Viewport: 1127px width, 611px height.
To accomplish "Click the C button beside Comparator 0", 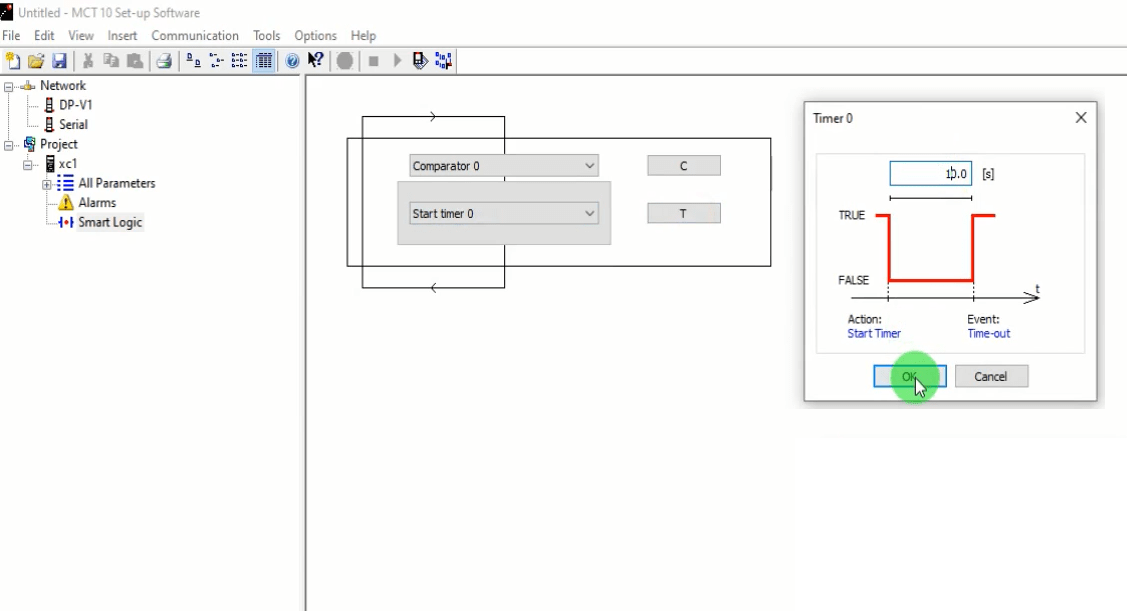I will click(x=683, y=166).
